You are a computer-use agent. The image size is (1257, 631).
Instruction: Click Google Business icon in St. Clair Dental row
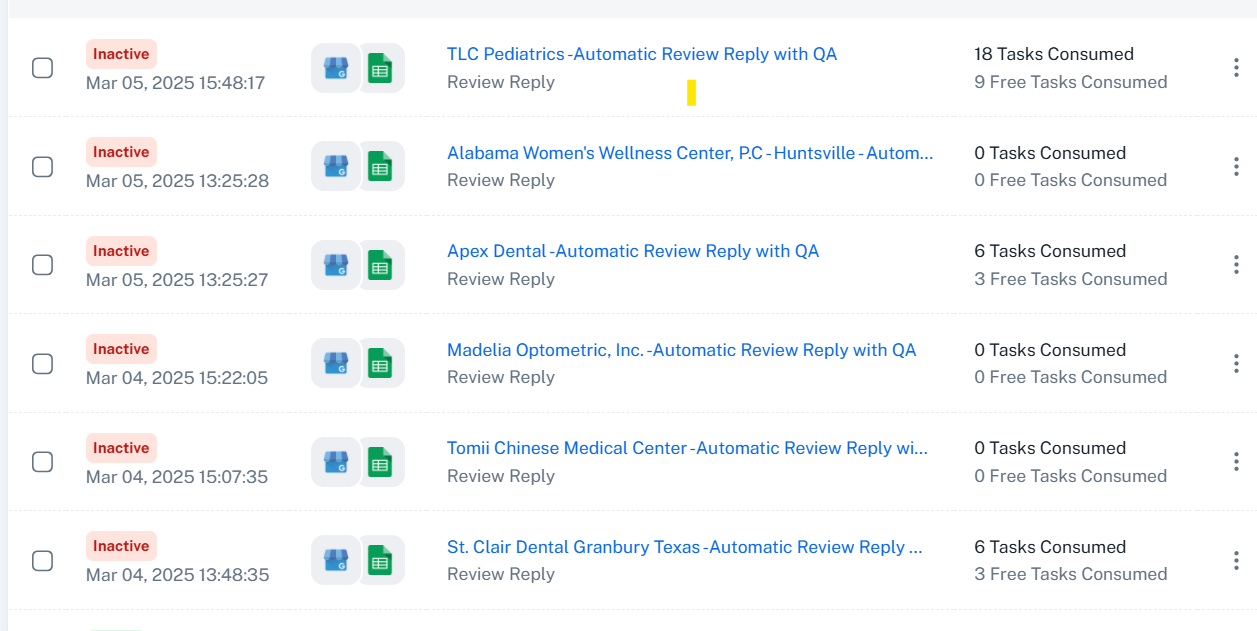click(x=335, y=560)
